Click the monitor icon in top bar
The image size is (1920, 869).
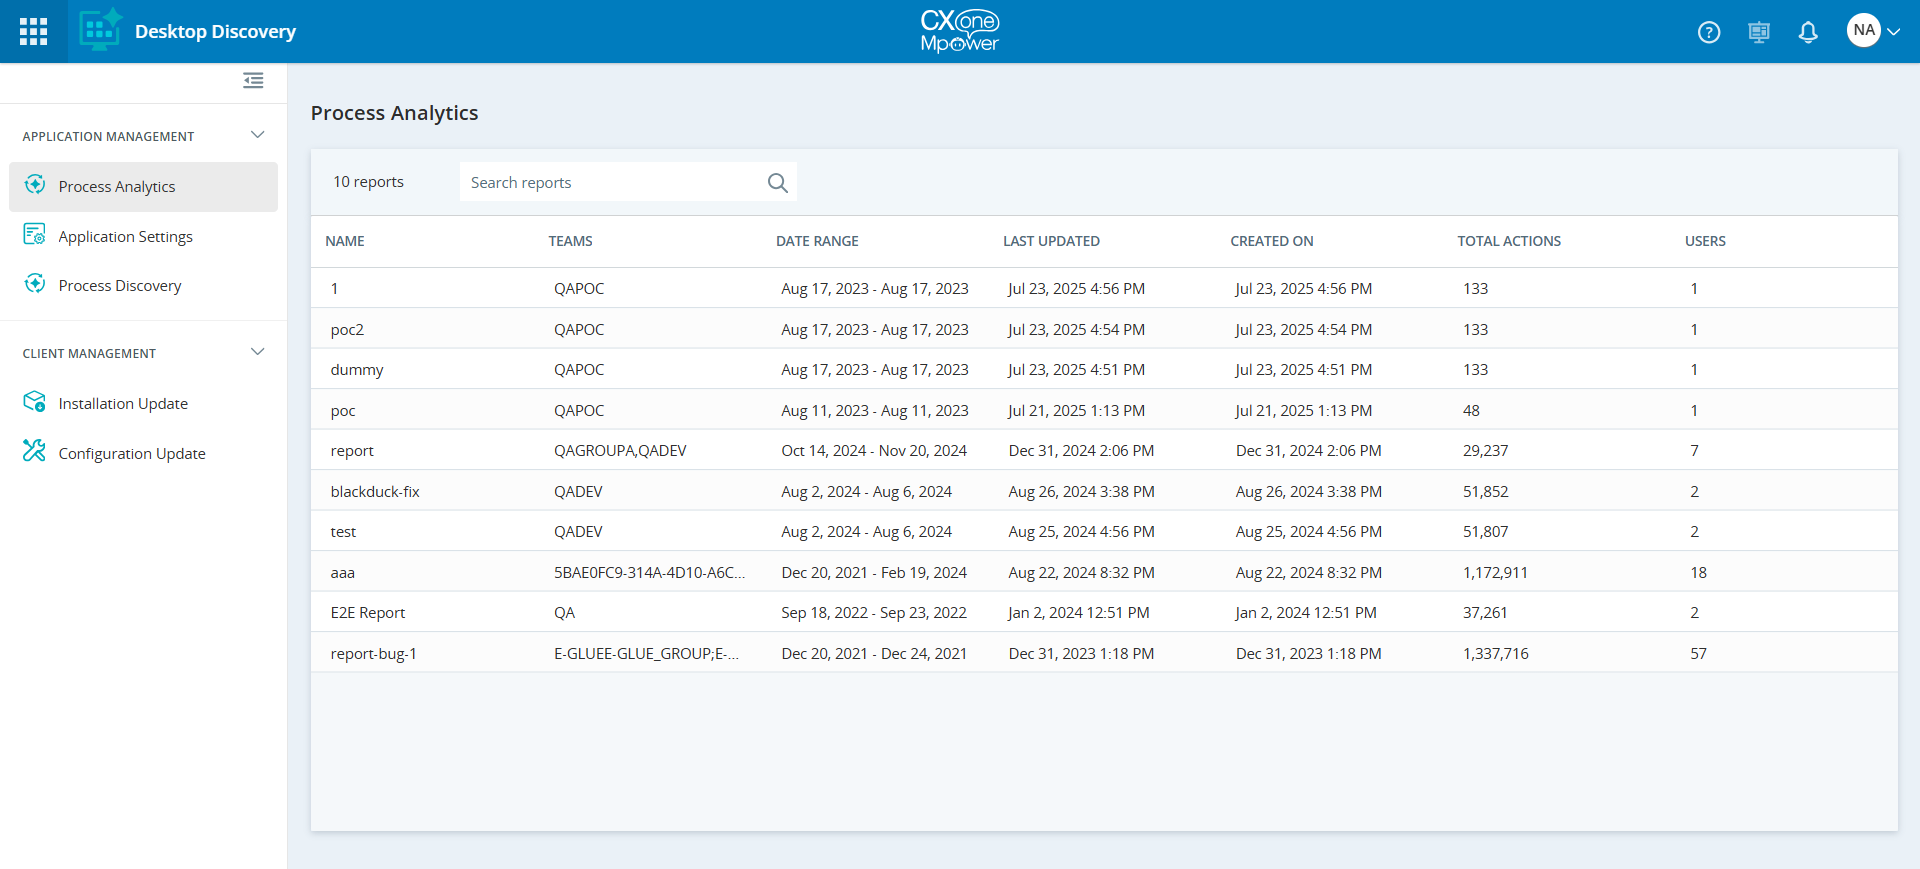(1758, 32)
